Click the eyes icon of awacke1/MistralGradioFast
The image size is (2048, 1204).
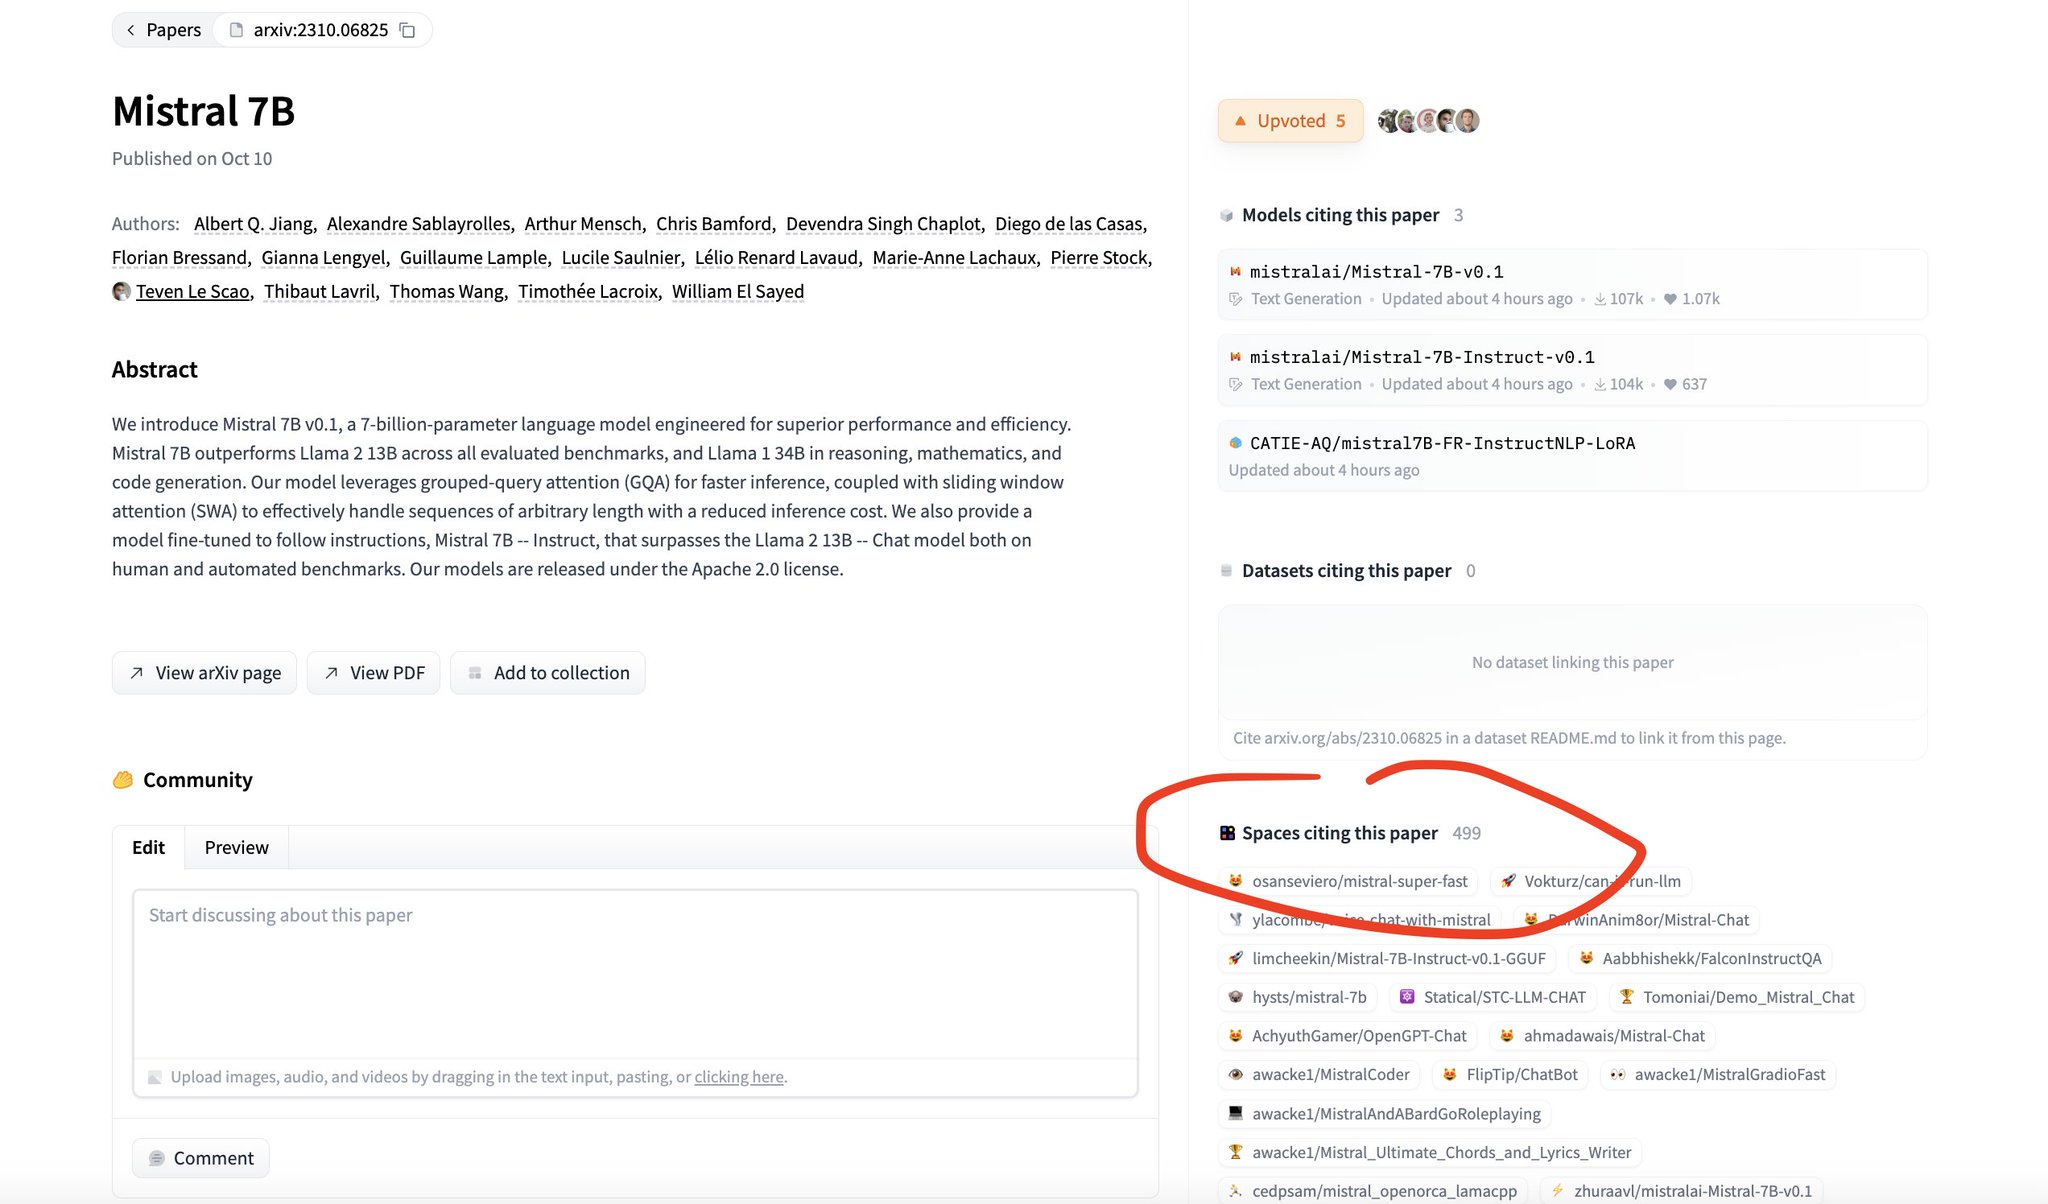1618,1075
